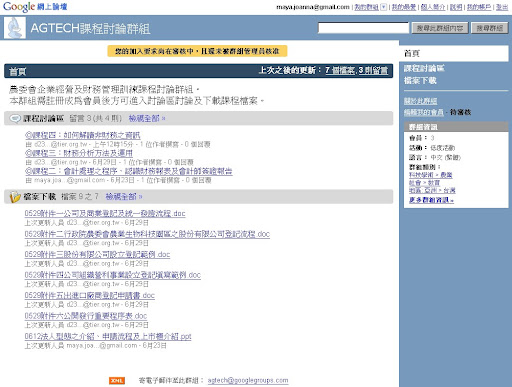Screen dimensions: 512x387
Task: Open 我的最愛 in the top bar
Action: point(404,7)
